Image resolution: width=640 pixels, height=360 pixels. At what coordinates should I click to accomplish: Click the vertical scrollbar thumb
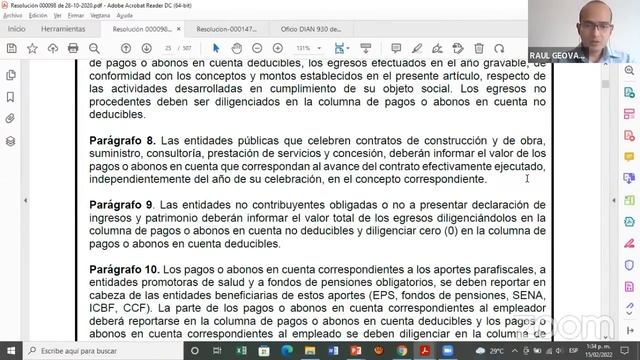tap(605, 84)
